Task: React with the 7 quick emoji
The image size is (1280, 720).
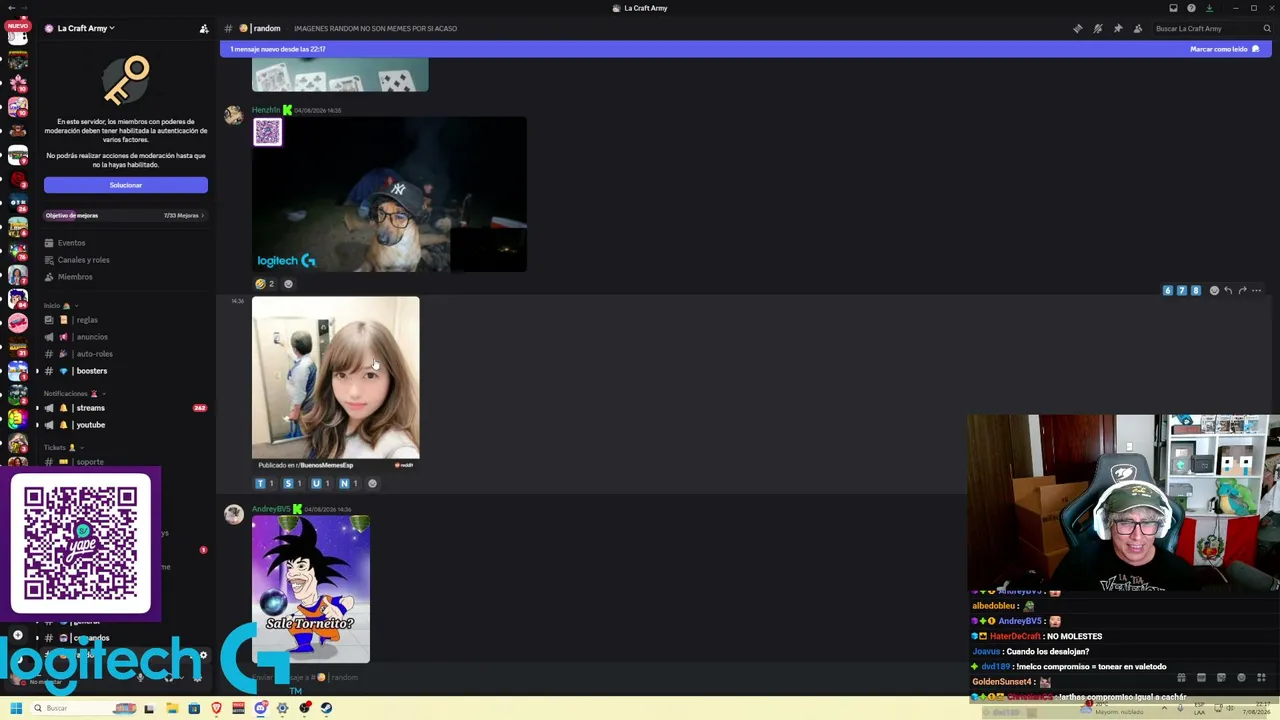Action: [x=1181, y=290]
